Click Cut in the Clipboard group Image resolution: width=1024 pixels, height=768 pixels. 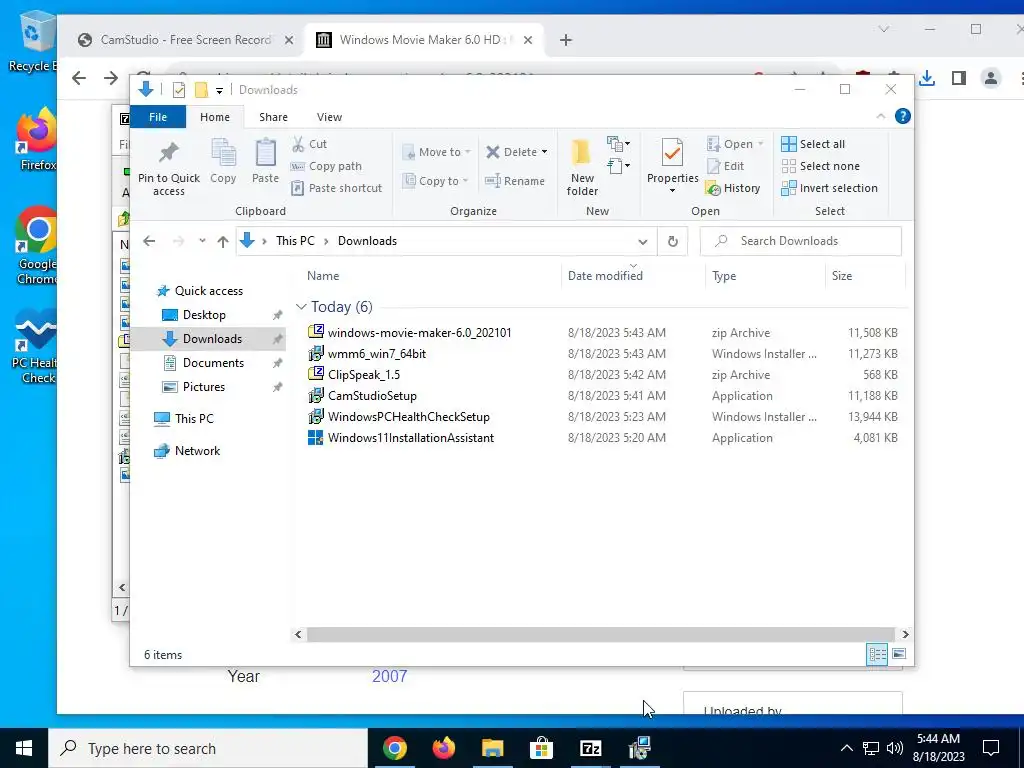point(310,144)
